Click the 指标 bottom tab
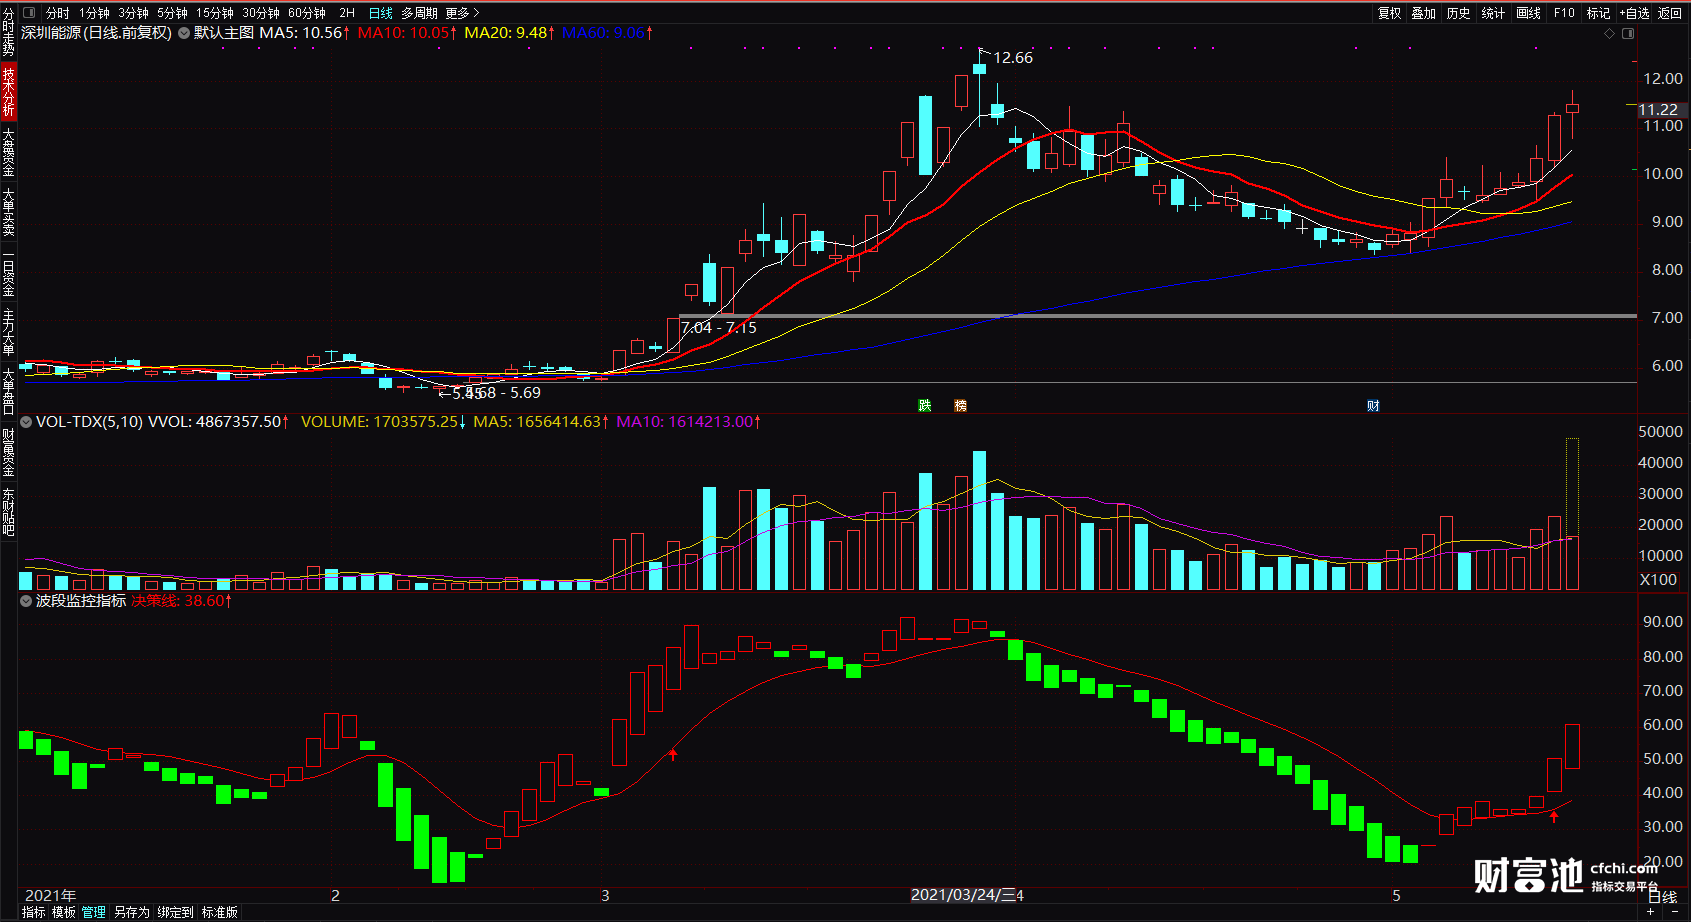Image resolution: width=1691 pixels, height=922 pixels. (33, 912)
